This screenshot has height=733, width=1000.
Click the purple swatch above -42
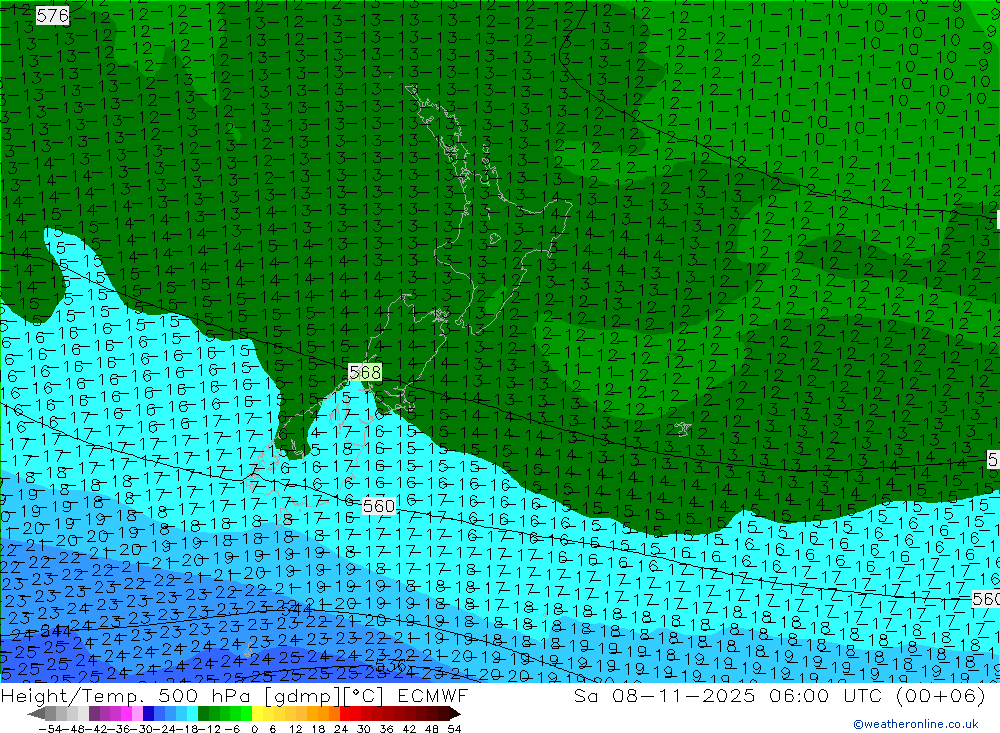(x=94, y=714)
